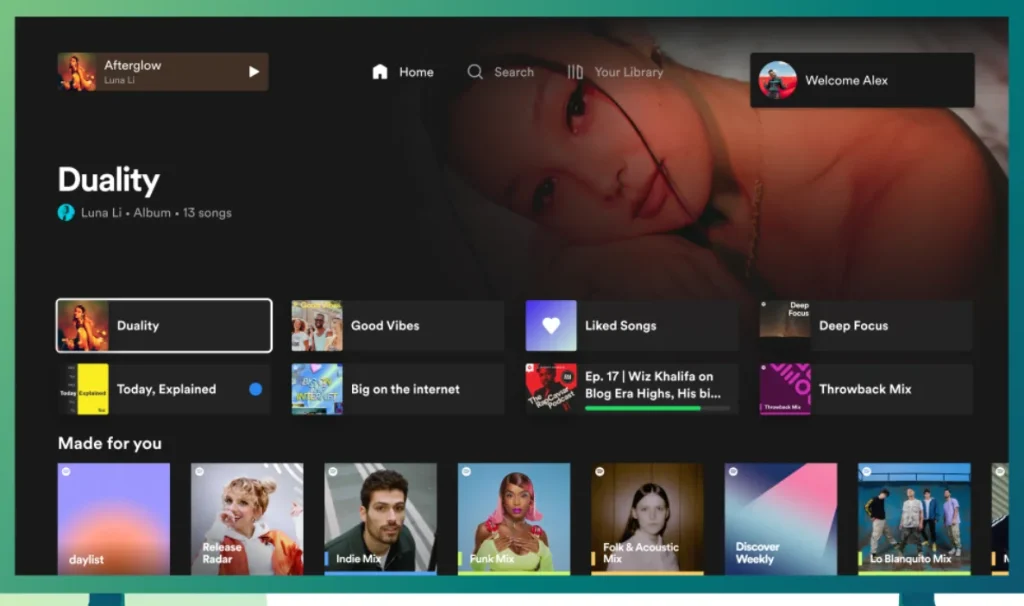
Task: Click the Album label under Duality
Action: pyautogui.click(x=152, y=213)
